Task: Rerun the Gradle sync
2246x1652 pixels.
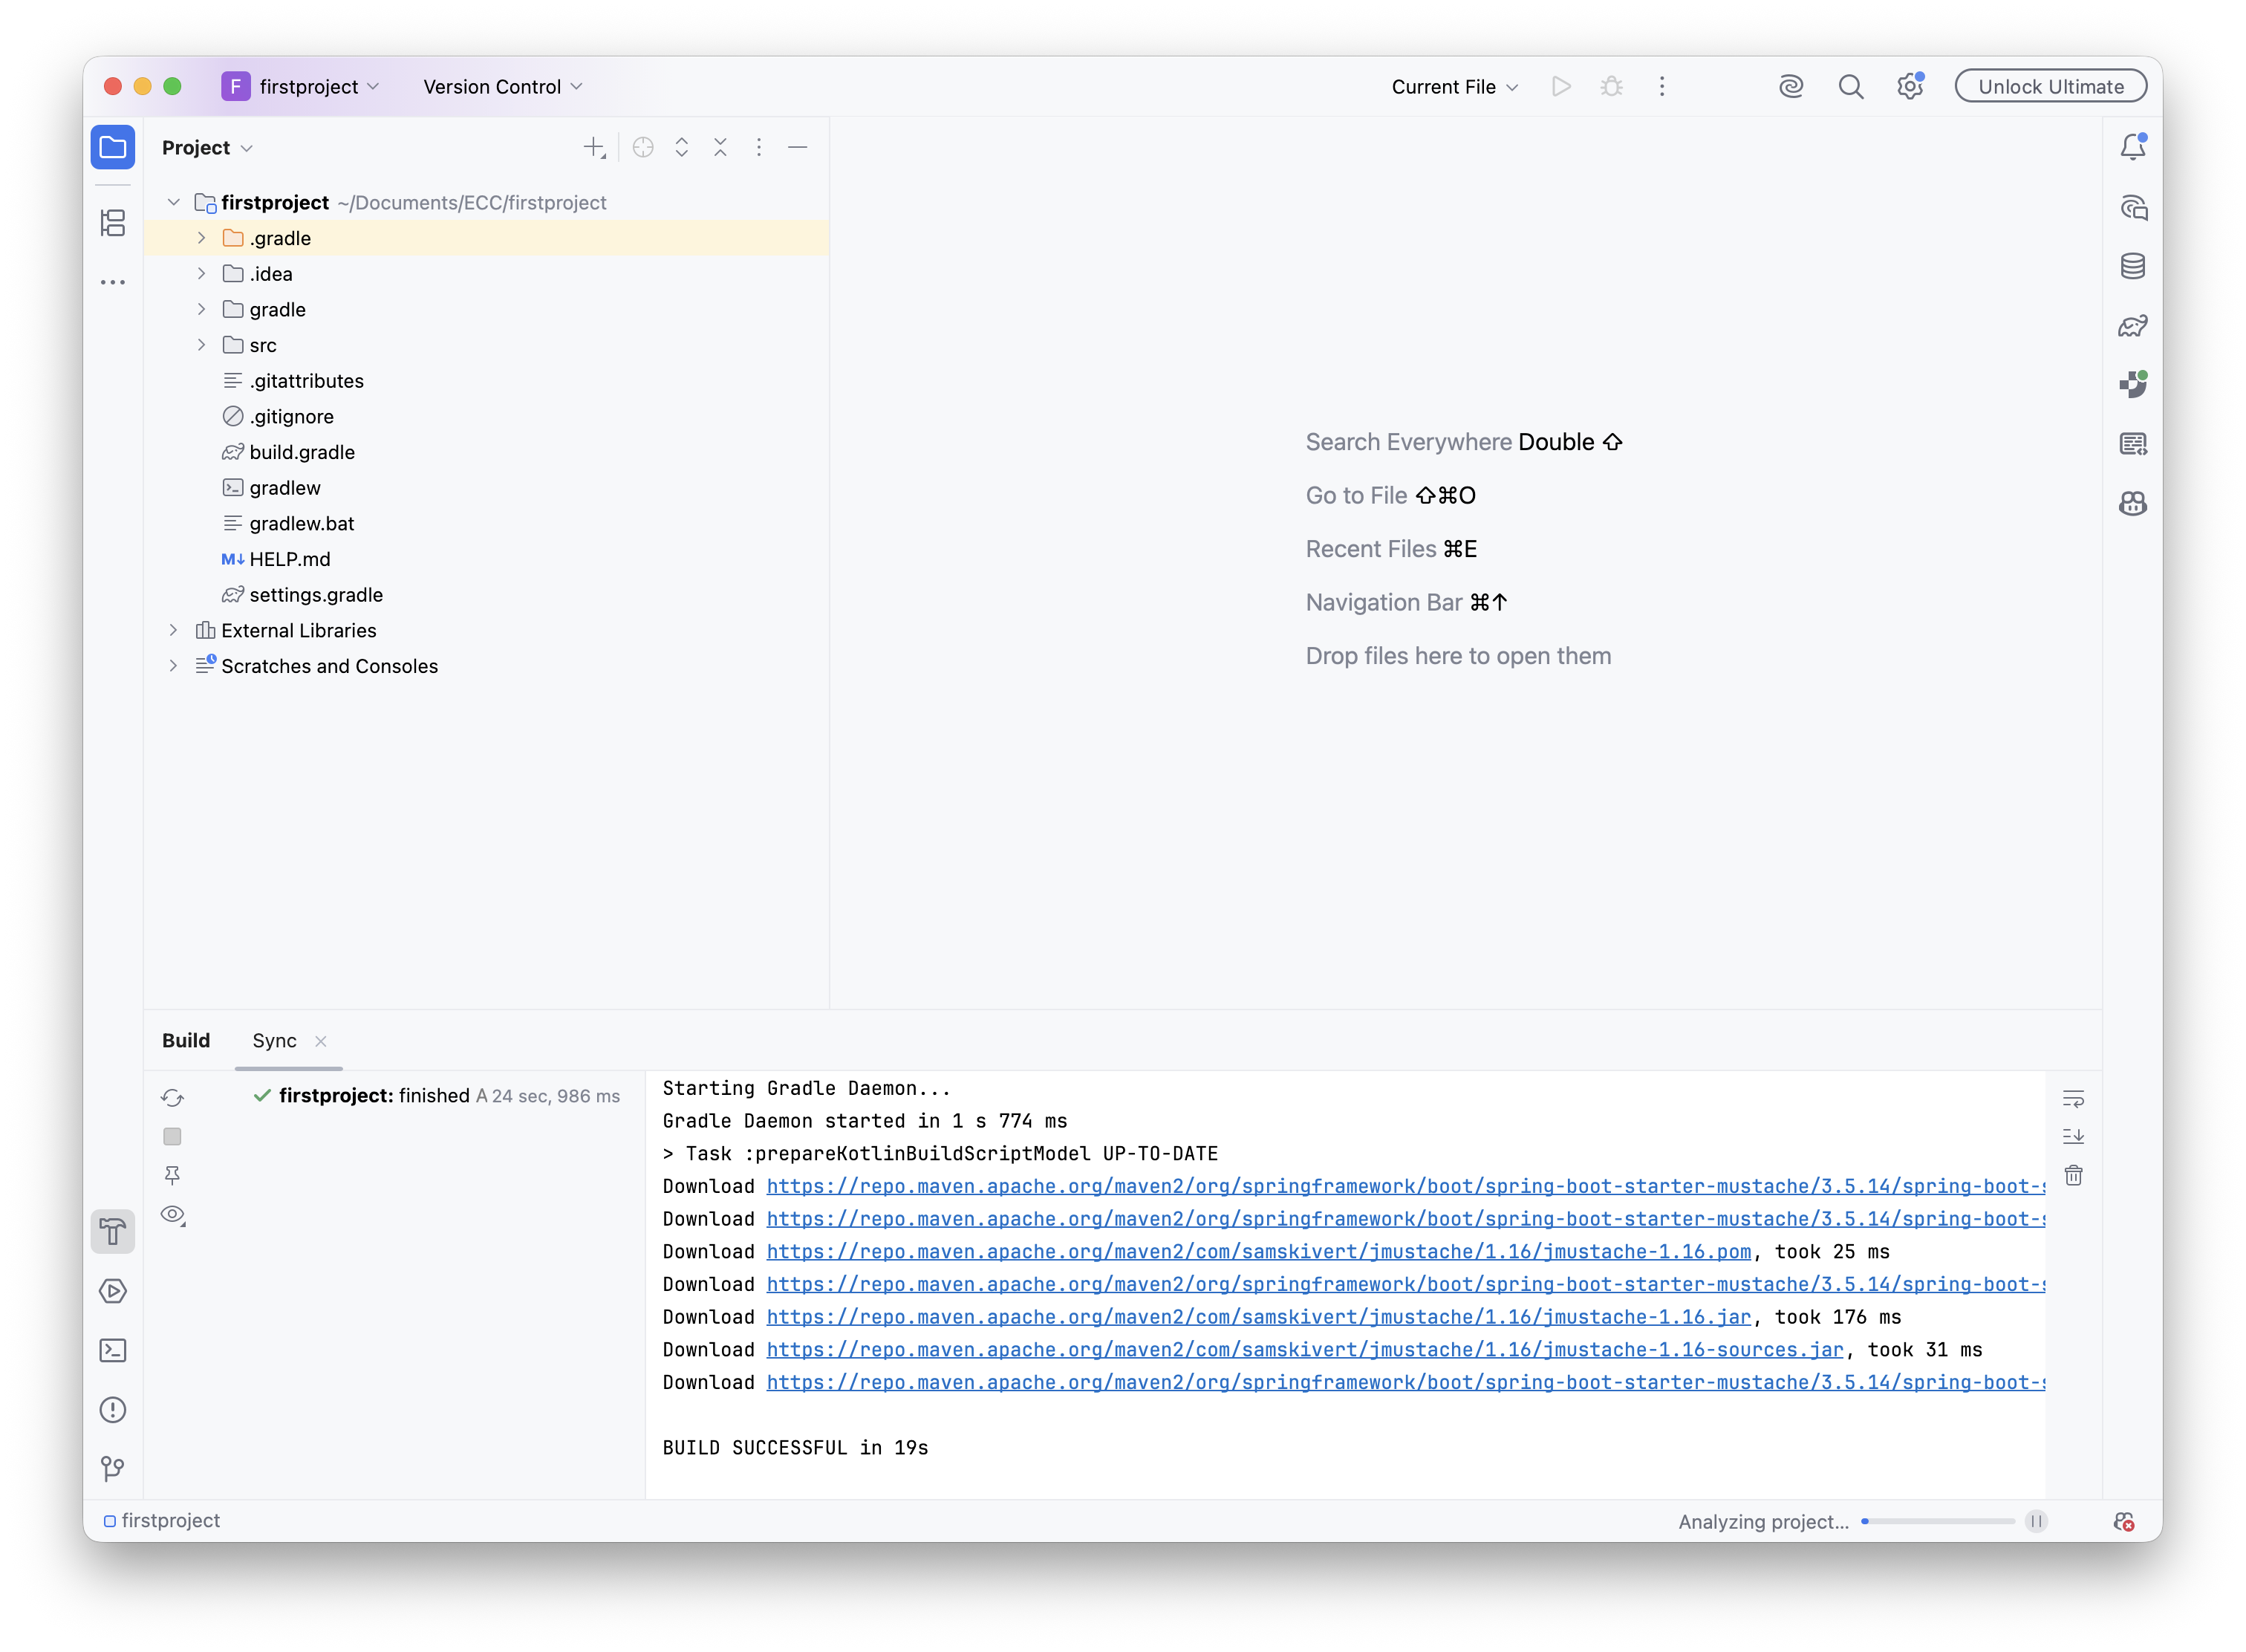Action: coord(172,1098)
